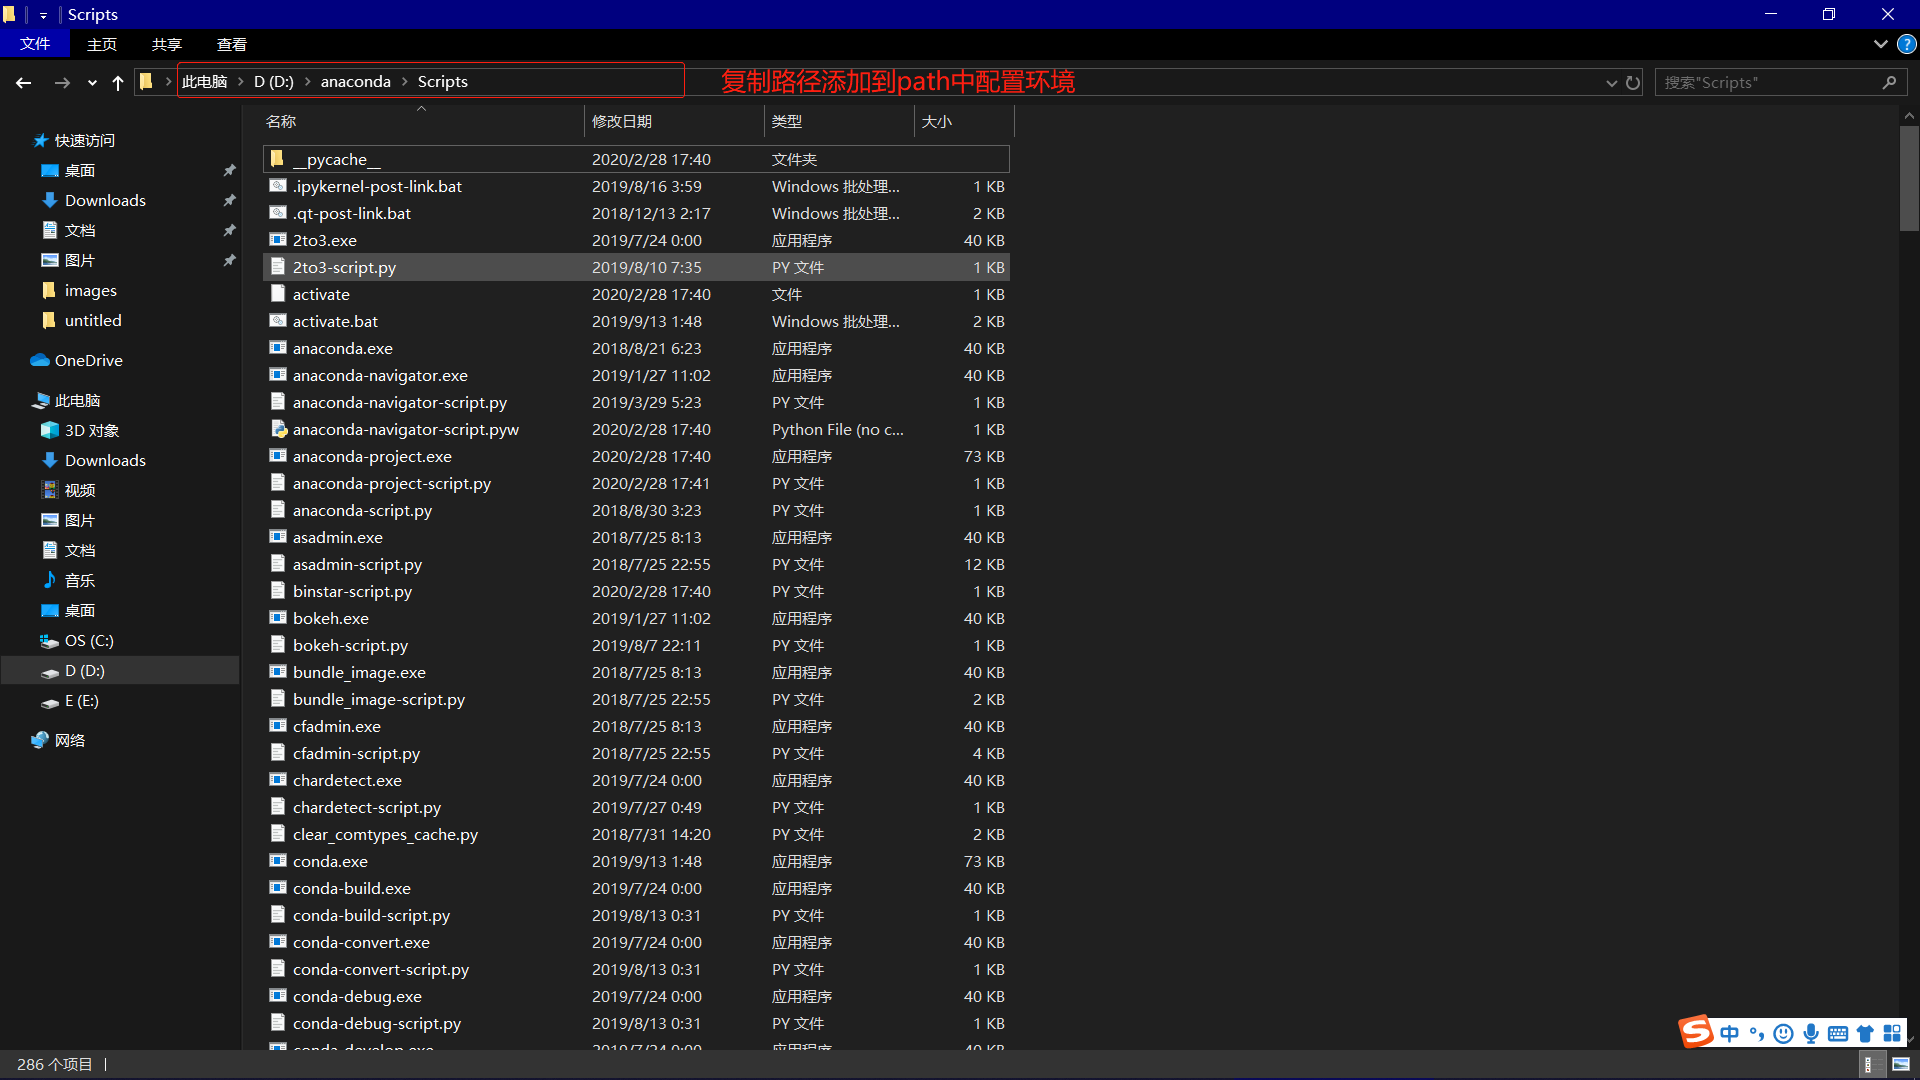Select anaconda-navigator.exe file
1920x1080 pixels.
[636, 375]
